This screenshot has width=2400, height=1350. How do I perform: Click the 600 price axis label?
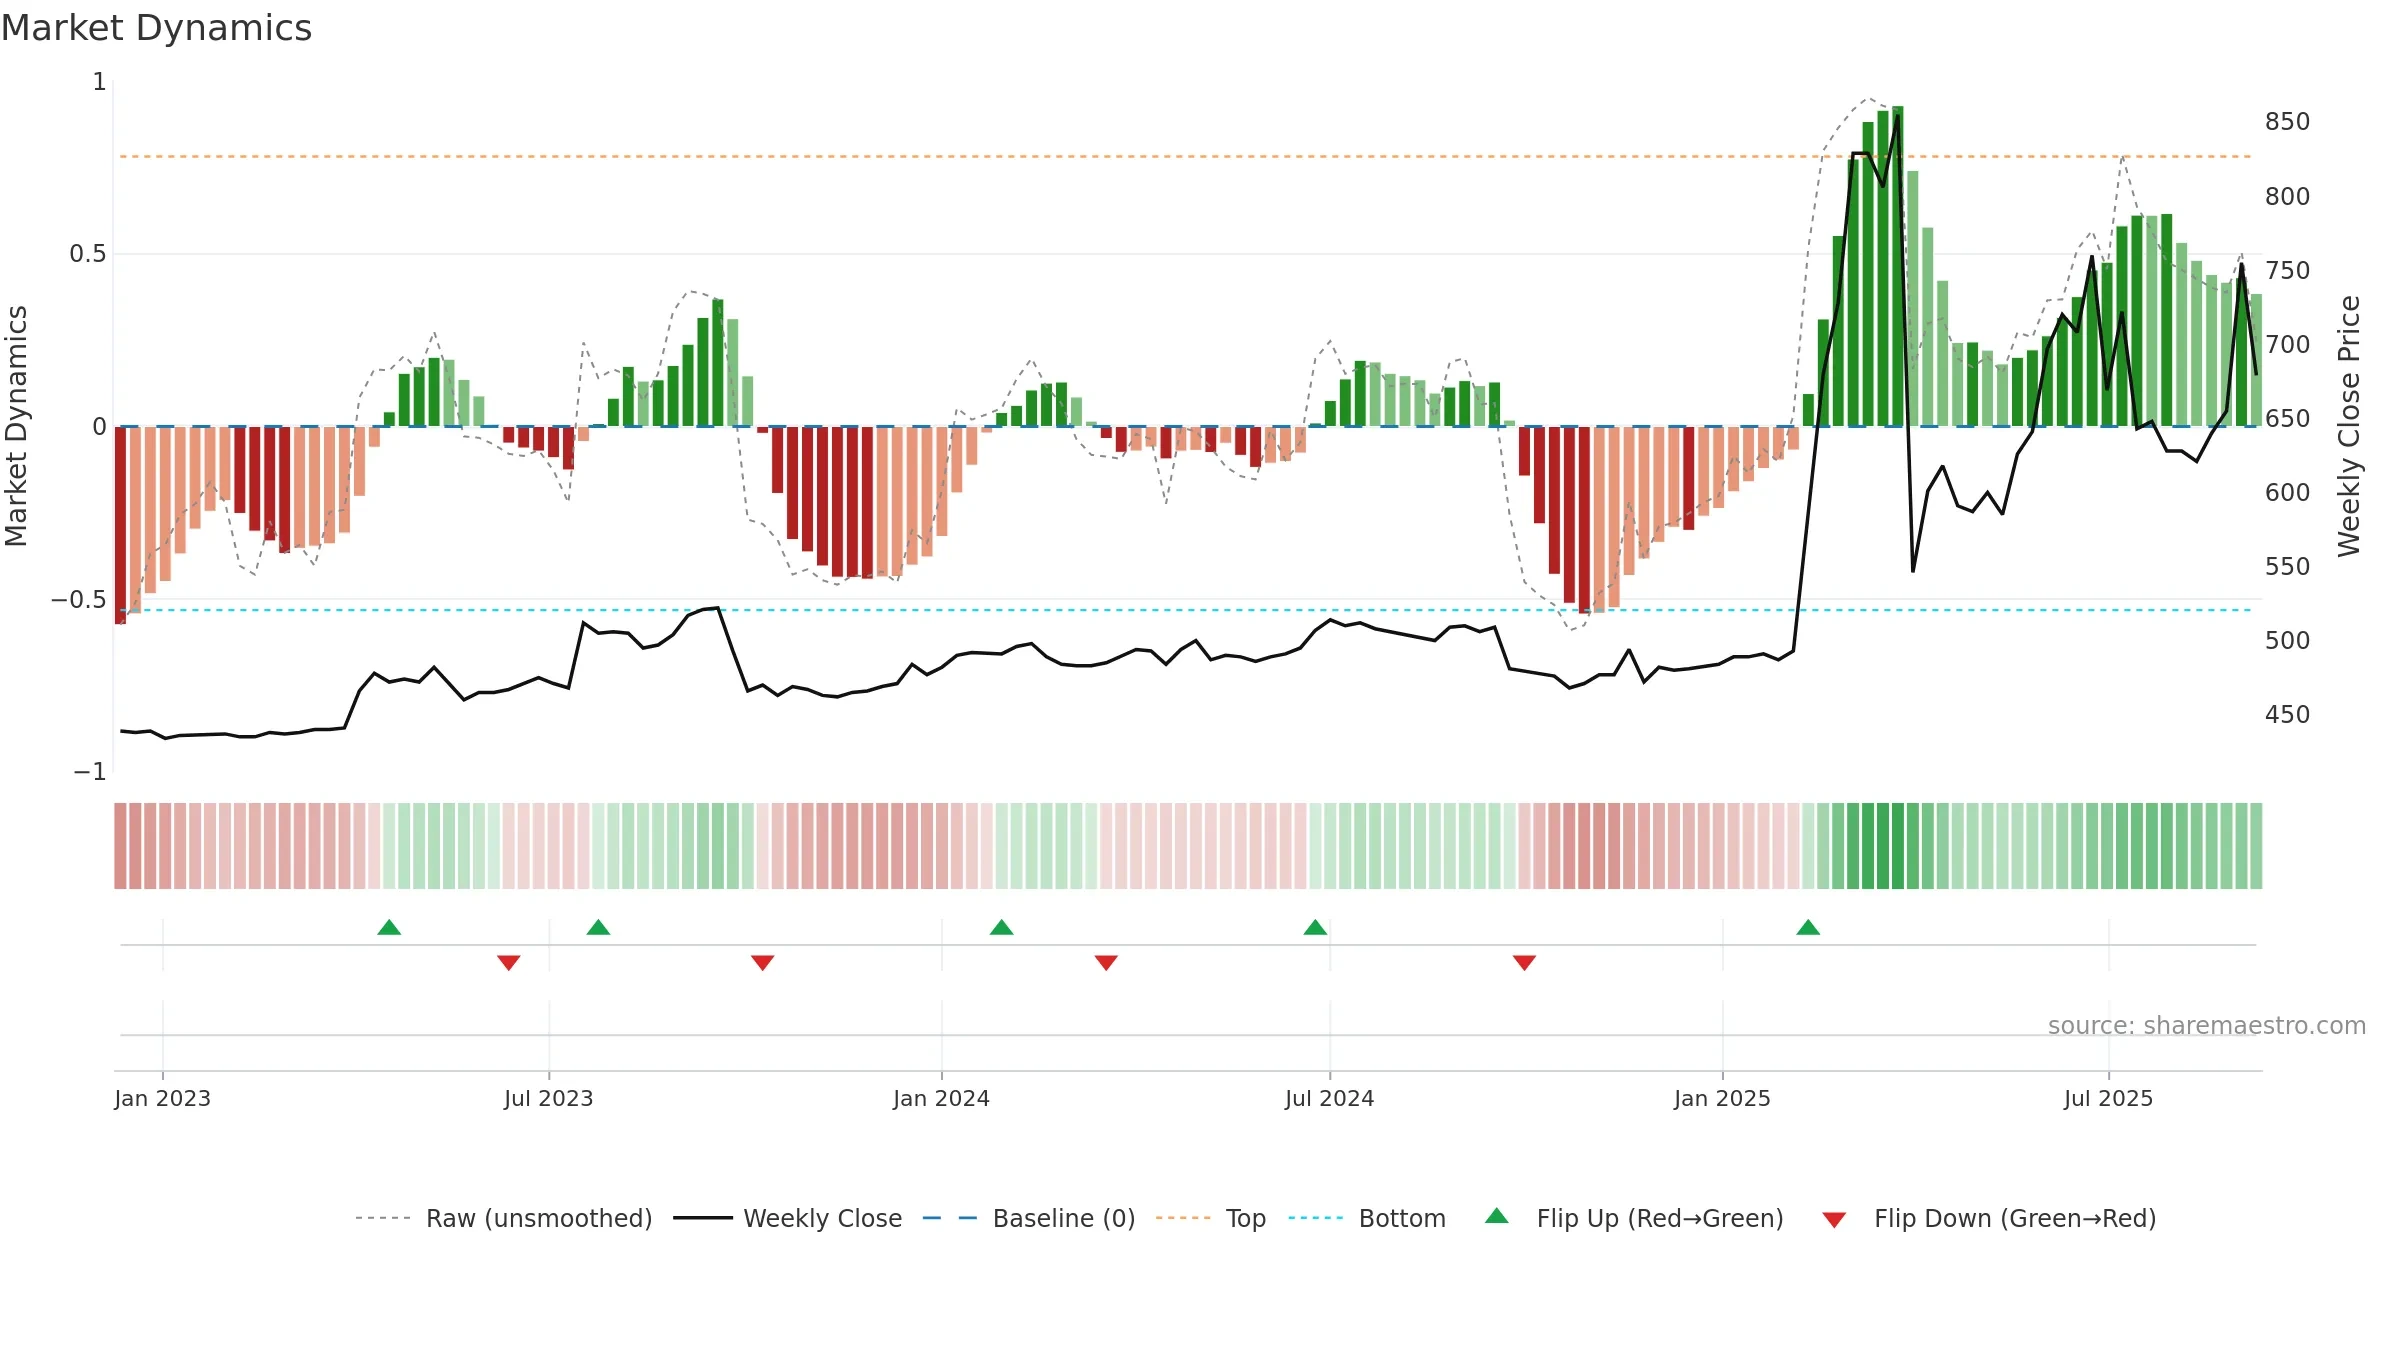click(2287, 492)
